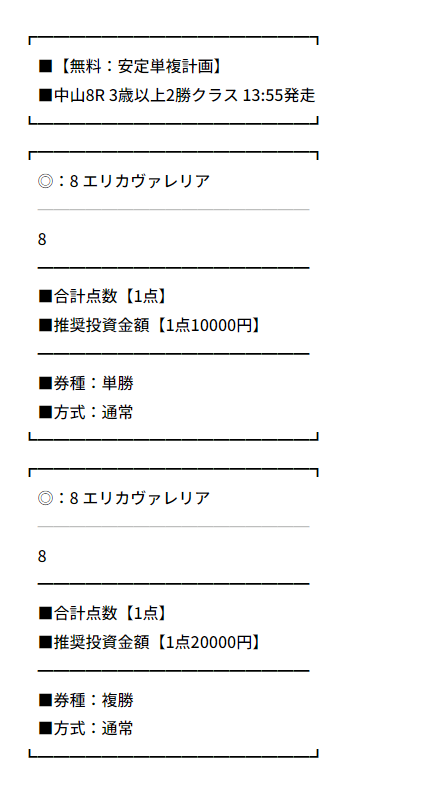Click 推奨投資金額【1点20000円】 text

pos(150,642)
